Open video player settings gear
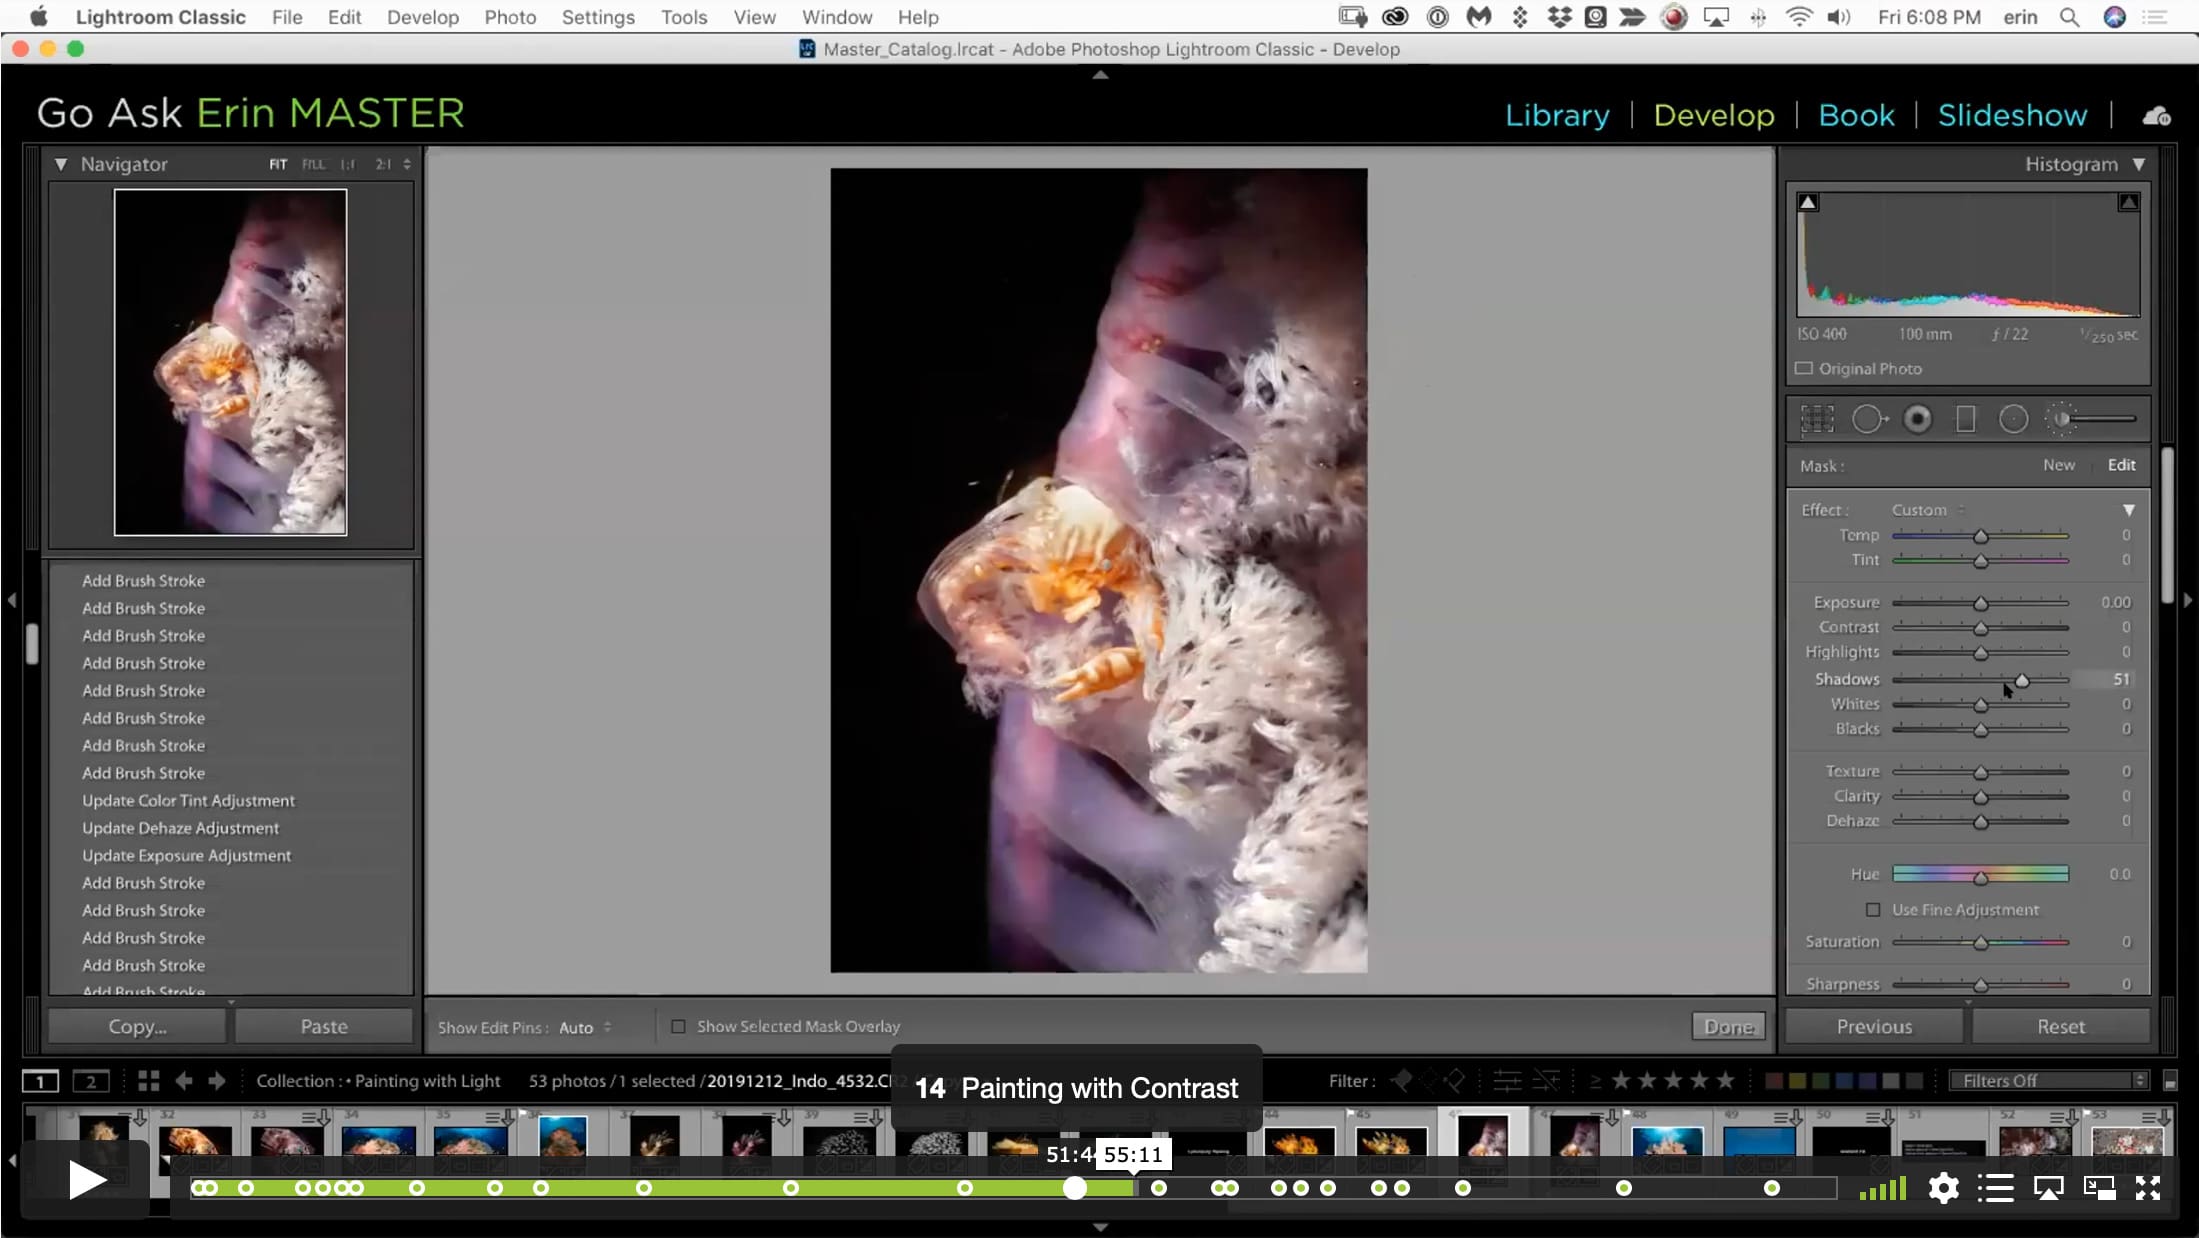This screenshot has height=1238, width=2199. point(1943,1188)
